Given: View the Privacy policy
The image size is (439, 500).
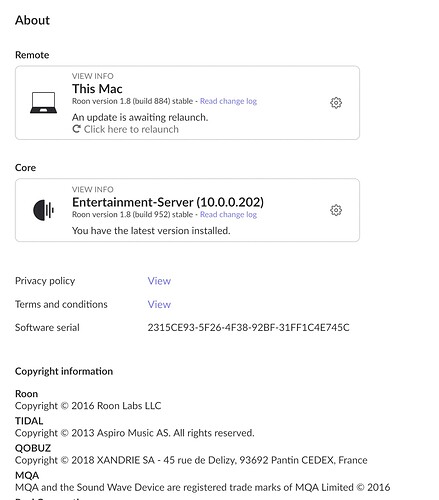Looking at the screenshot, I should (159, 281).
